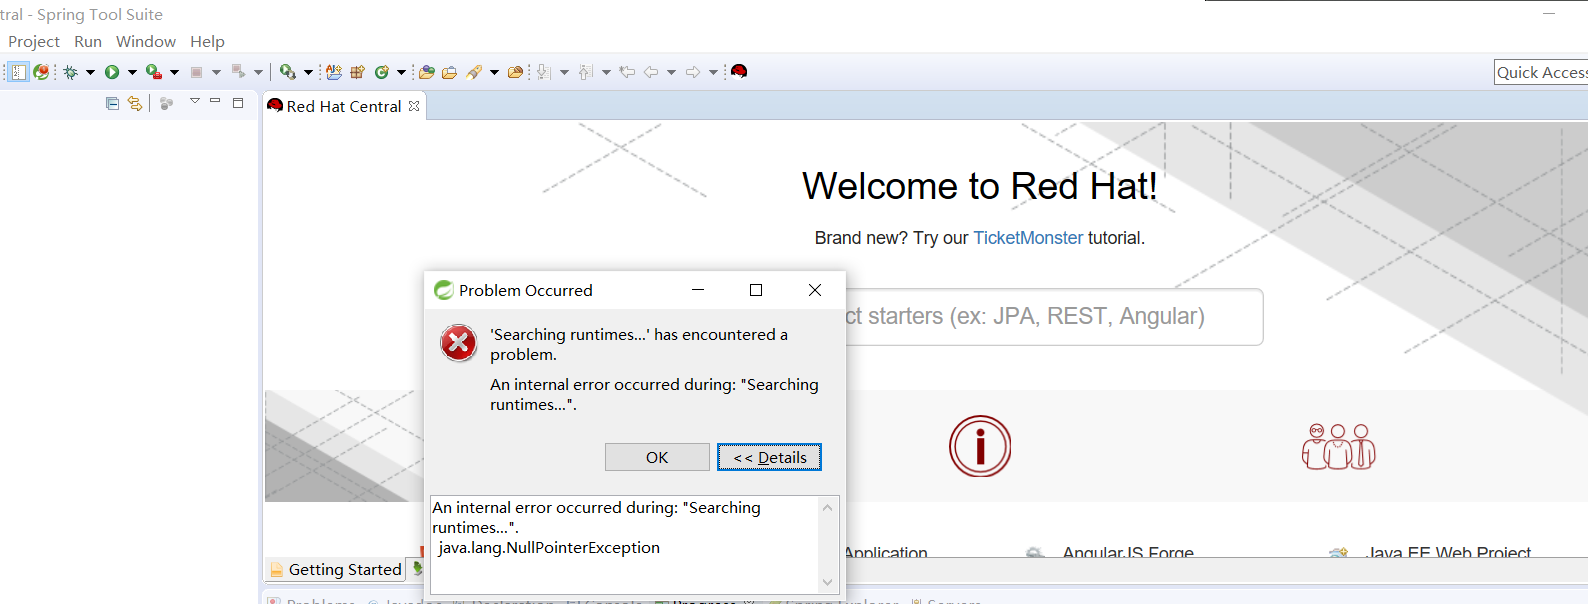
Task: Open the Project menu
Action: pyautogui.click(x=34, y=41)
